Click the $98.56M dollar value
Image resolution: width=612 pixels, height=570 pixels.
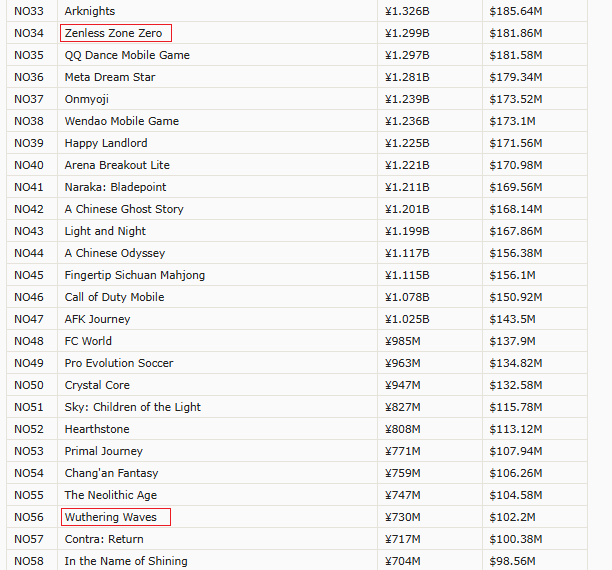(512, 561)
